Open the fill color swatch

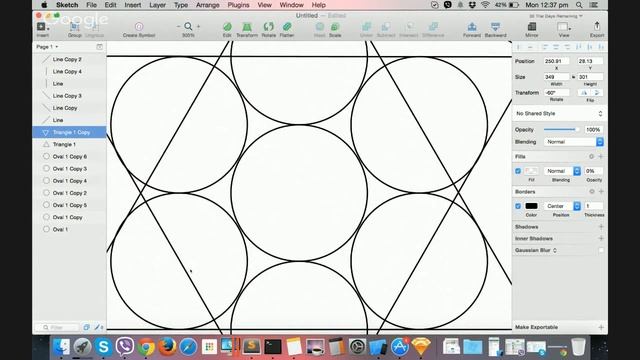[531, 171]
